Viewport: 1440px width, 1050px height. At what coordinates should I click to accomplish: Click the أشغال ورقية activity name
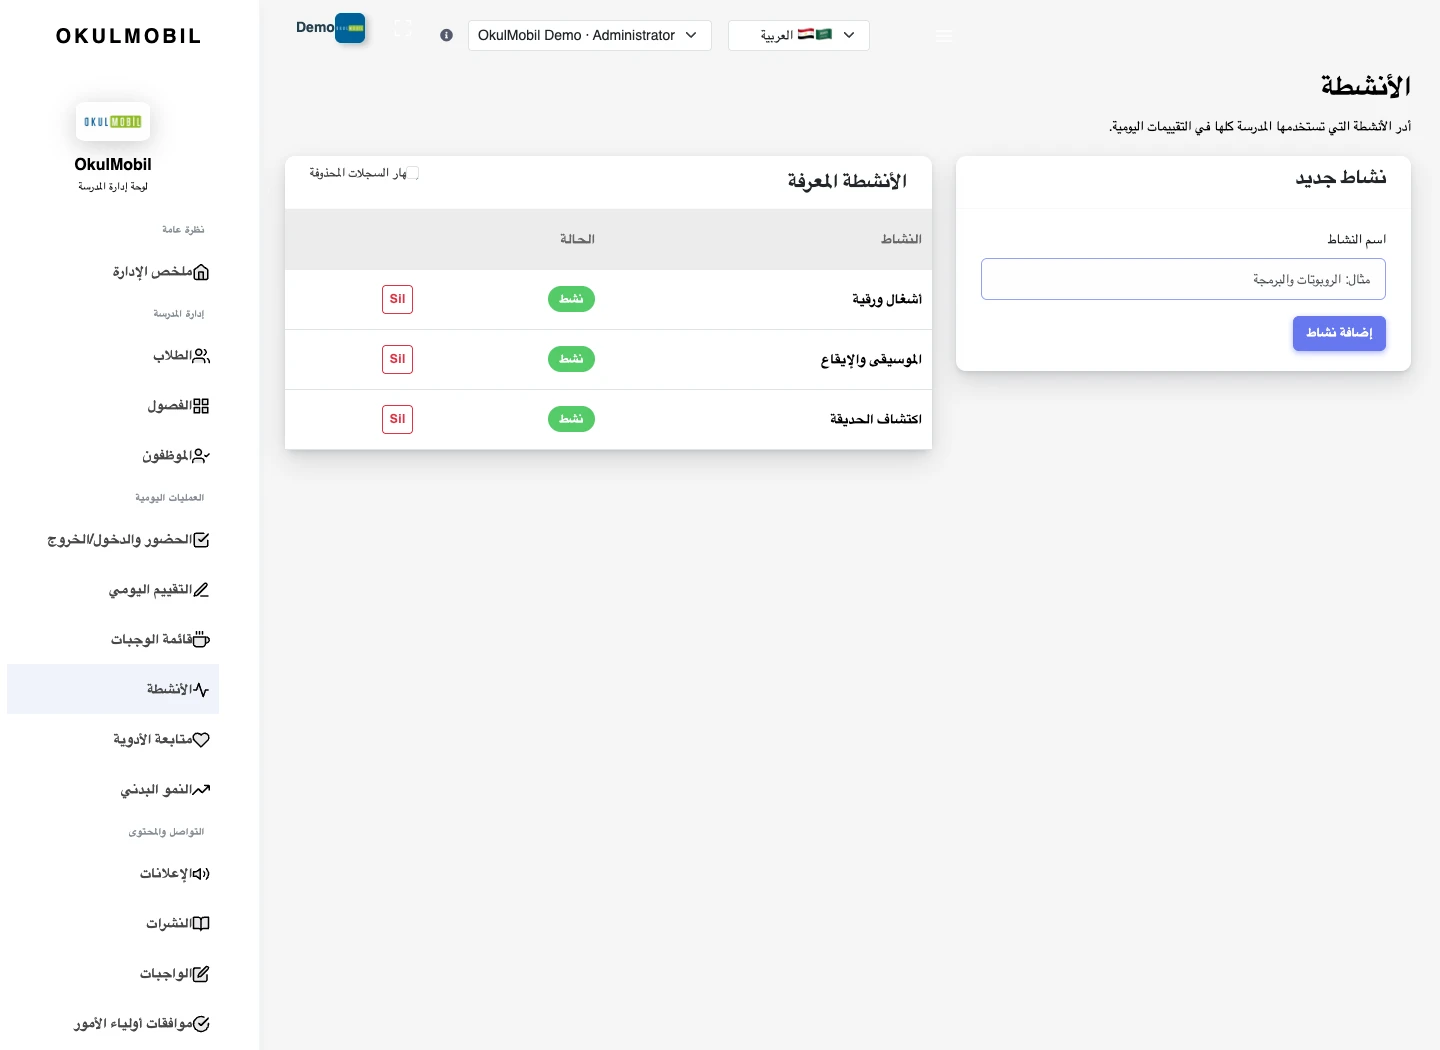(x=887, y=299)
